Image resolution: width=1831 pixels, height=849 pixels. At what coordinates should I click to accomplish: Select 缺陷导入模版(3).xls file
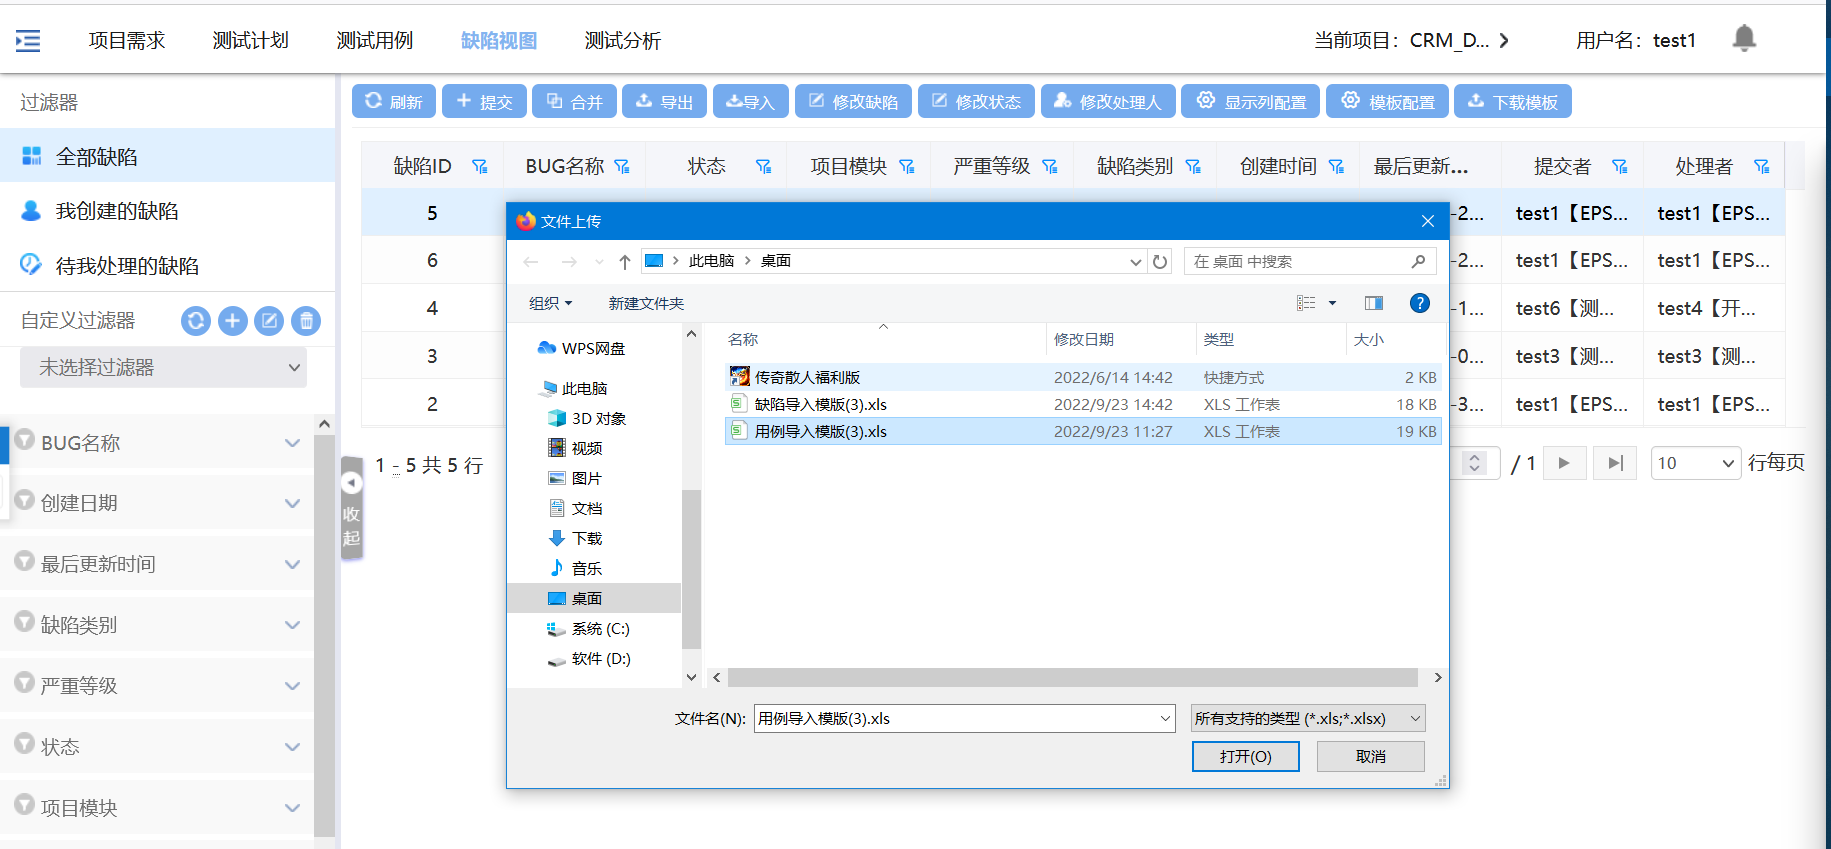[x=820, y=405]
